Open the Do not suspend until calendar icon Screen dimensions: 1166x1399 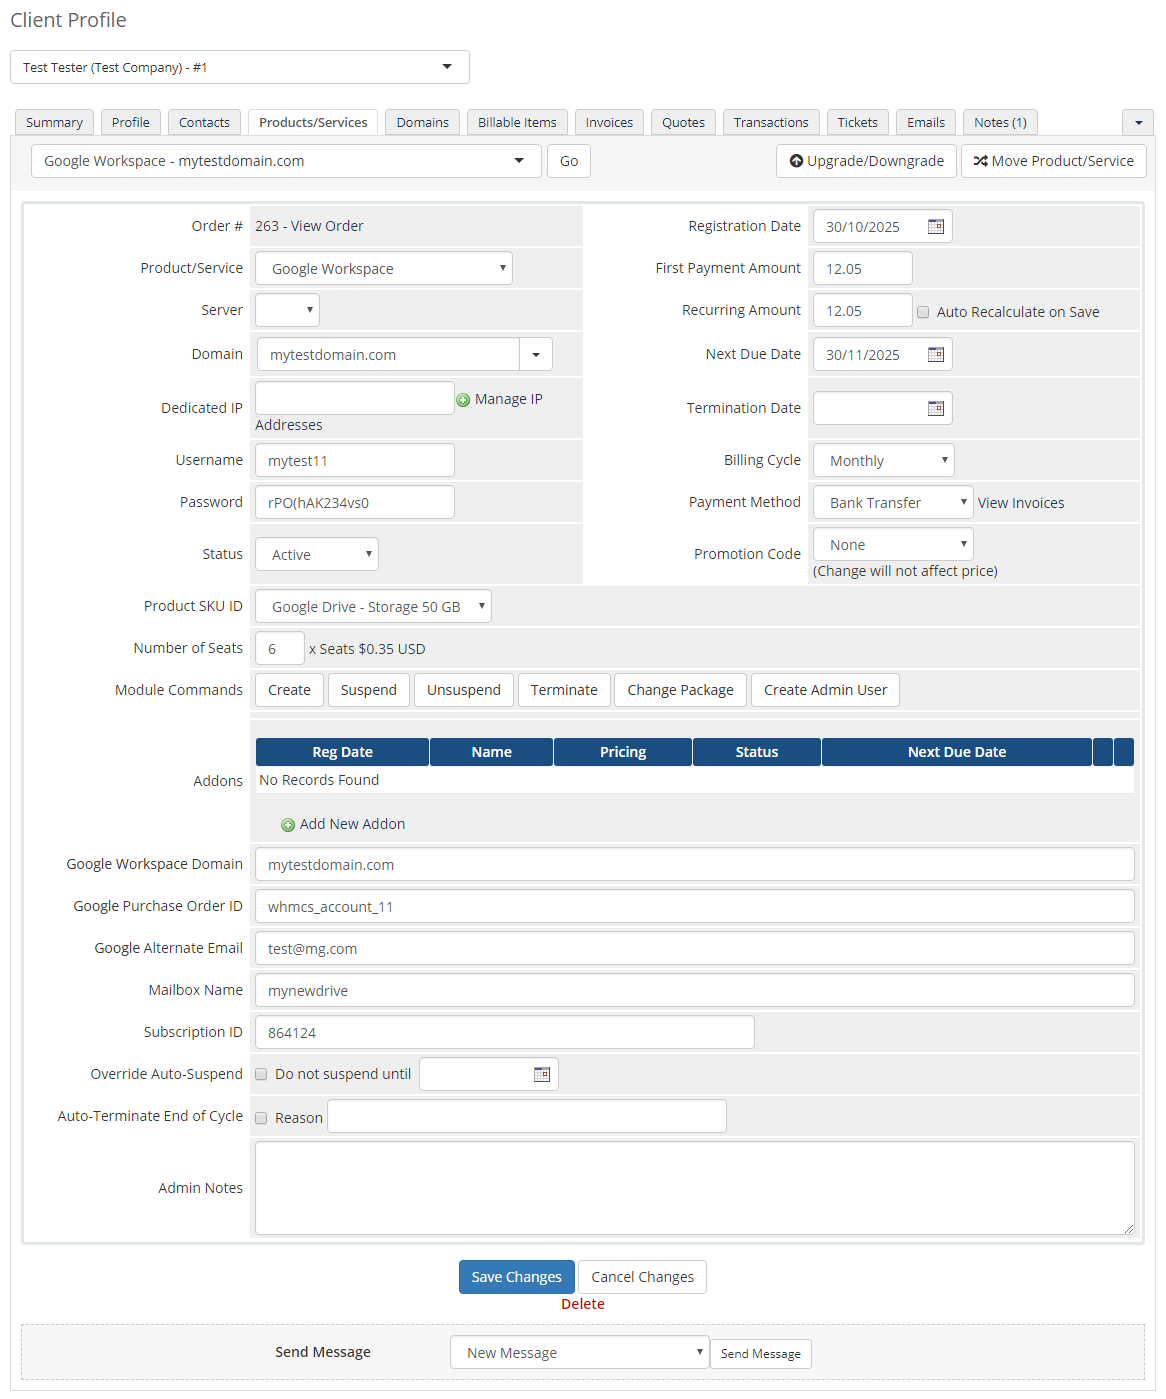pos(541,1073)
